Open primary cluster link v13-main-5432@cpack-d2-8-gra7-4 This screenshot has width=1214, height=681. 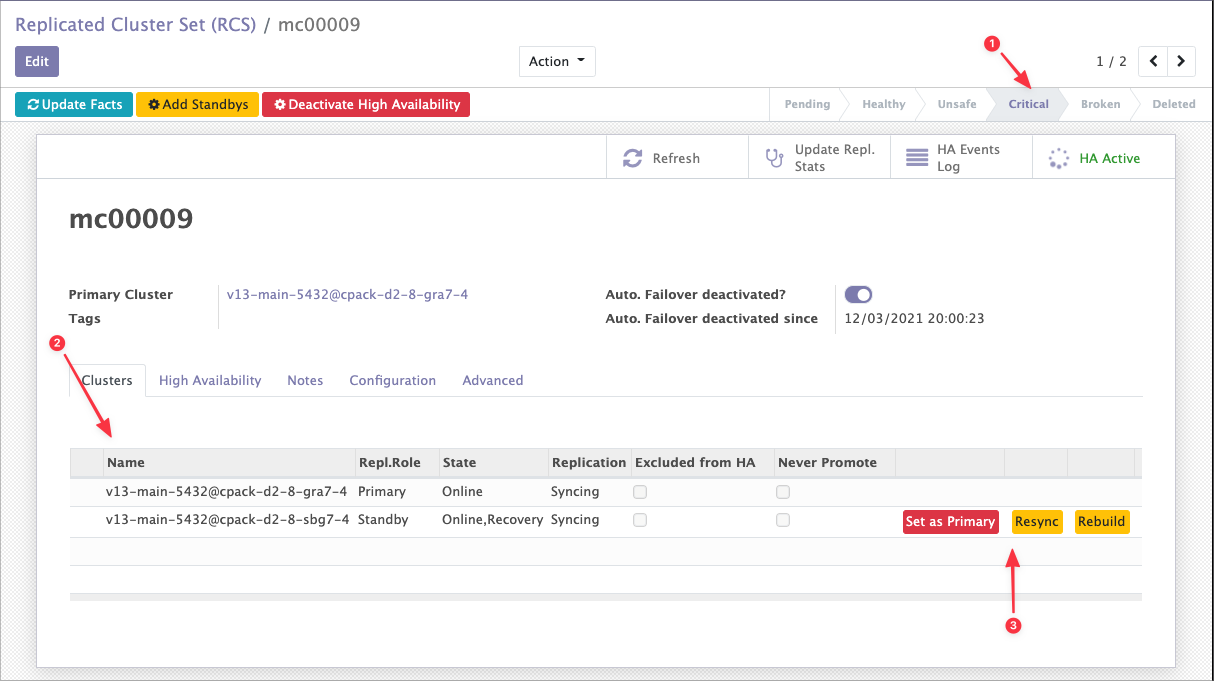tap(347, 294)
